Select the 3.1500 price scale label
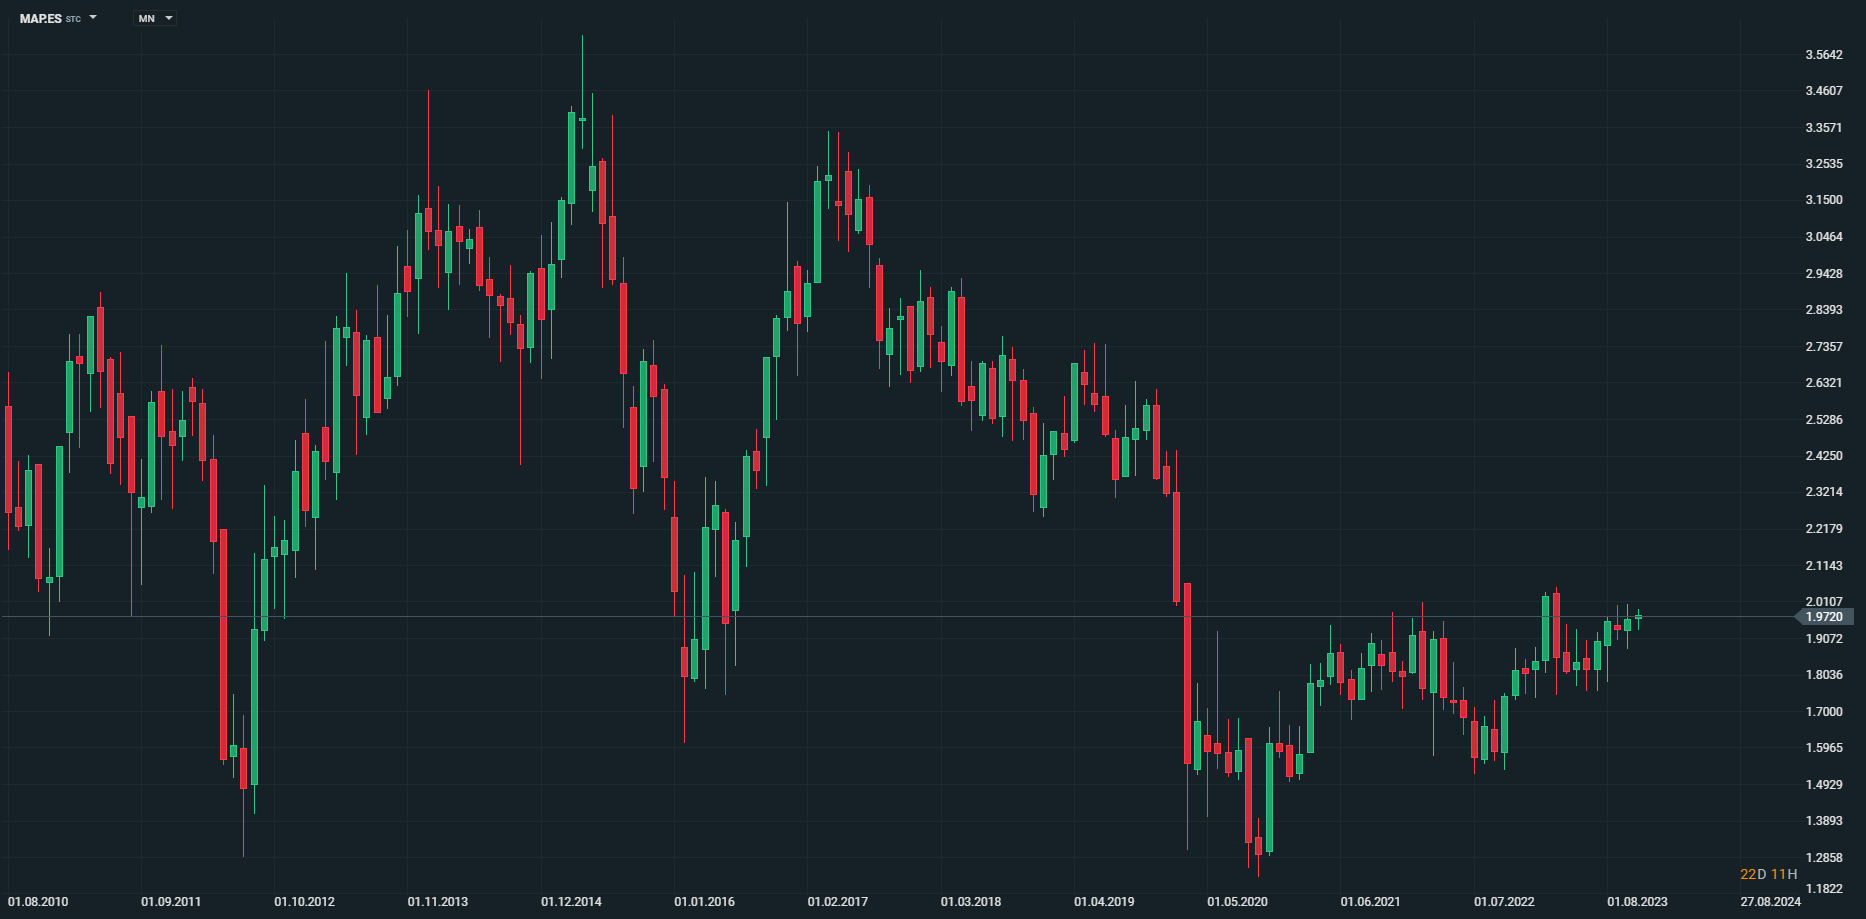Viewport: 1866px width, 919px height. point(1823,200)
